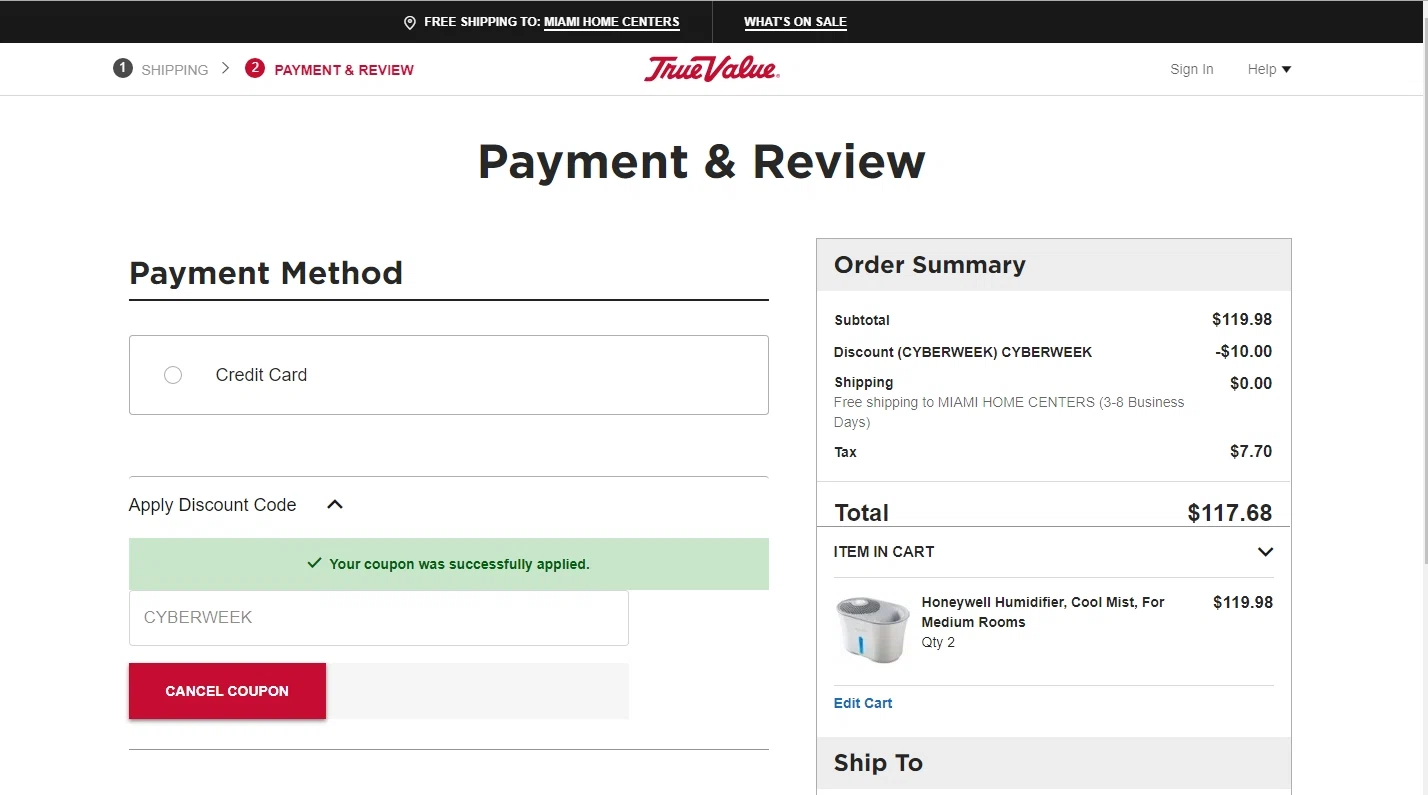Image resolution: width=1428 pixels, height=795 pixels.
Task: Change store via Miami Home Centers link
Action: (x=612, y=22)
